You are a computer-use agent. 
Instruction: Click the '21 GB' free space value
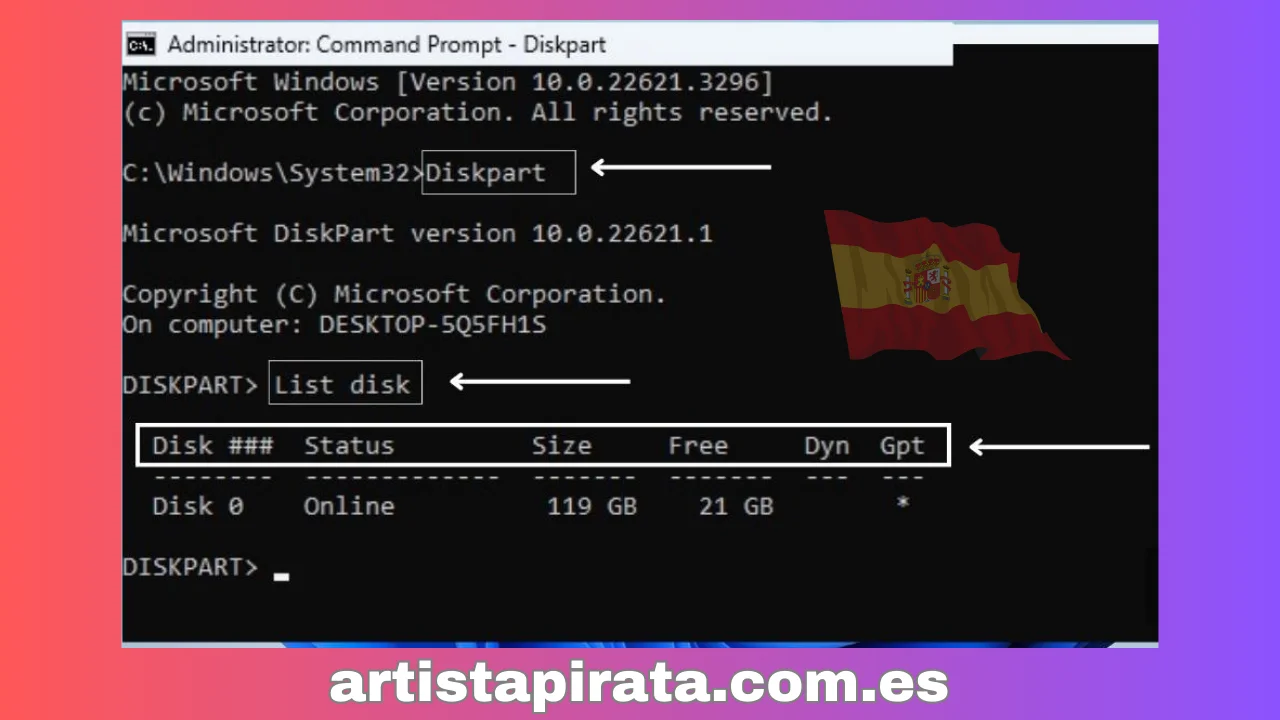click(735, 506)
